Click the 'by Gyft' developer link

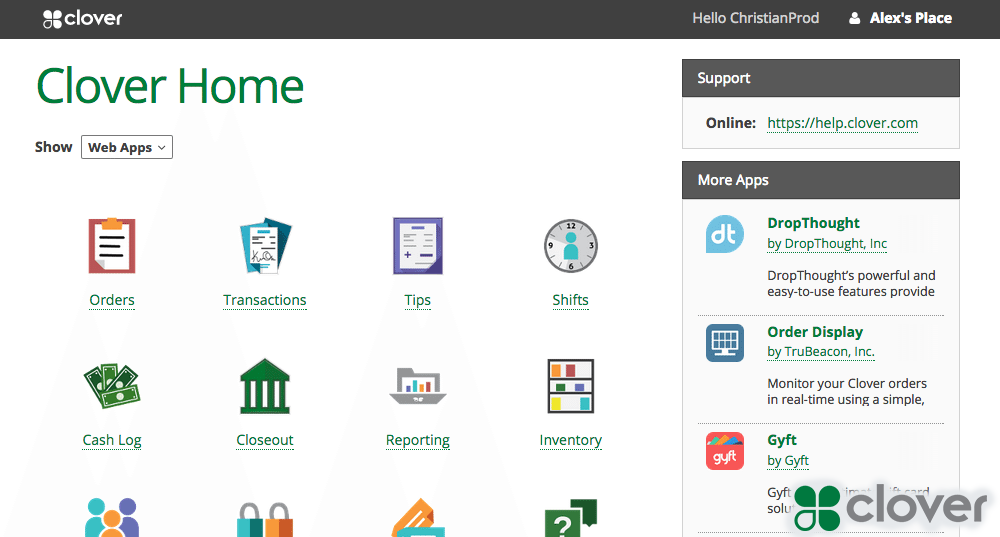coord(788,460)
